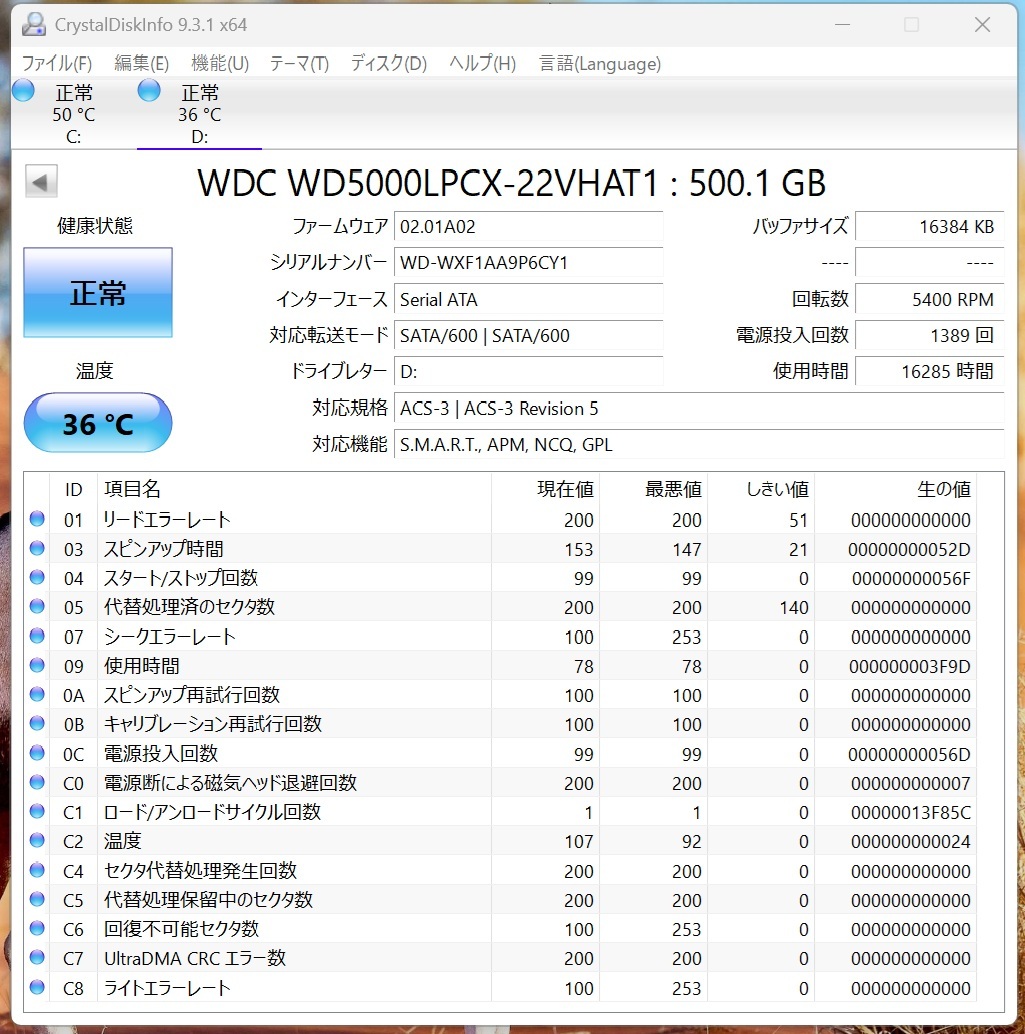Image resolution: width=1025 pixels, height=1034 pixels.
Task: Click the firmware field 02.01A02
Action: 528,227
